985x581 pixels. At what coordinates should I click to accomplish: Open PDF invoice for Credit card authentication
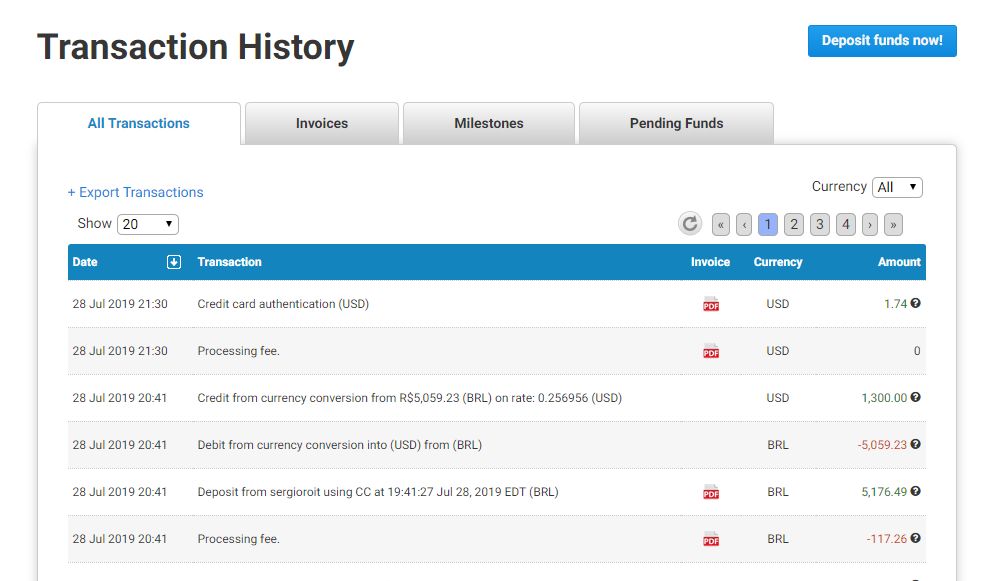[711, 304]
